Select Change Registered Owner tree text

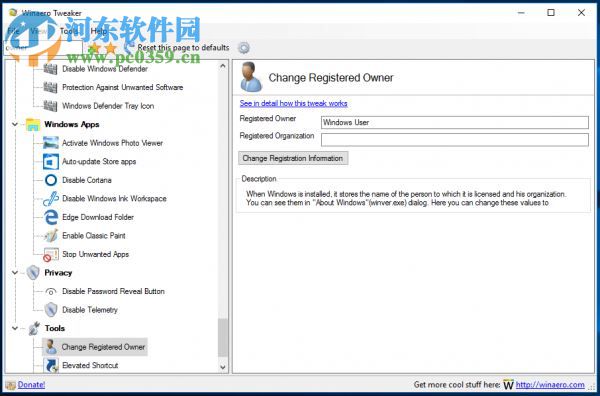click(103, 347)
